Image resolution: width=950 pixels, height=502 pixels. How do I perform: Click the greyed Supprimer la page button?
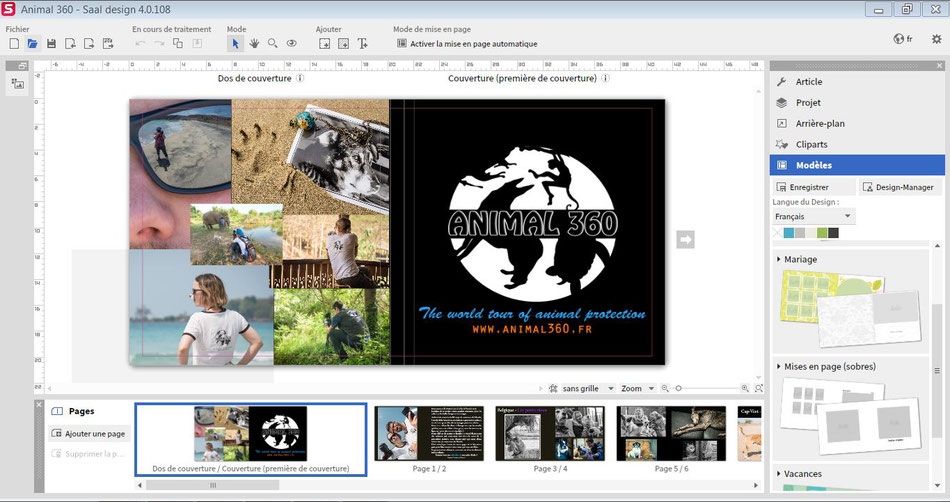pyautogui.click(x=89, y=454)
